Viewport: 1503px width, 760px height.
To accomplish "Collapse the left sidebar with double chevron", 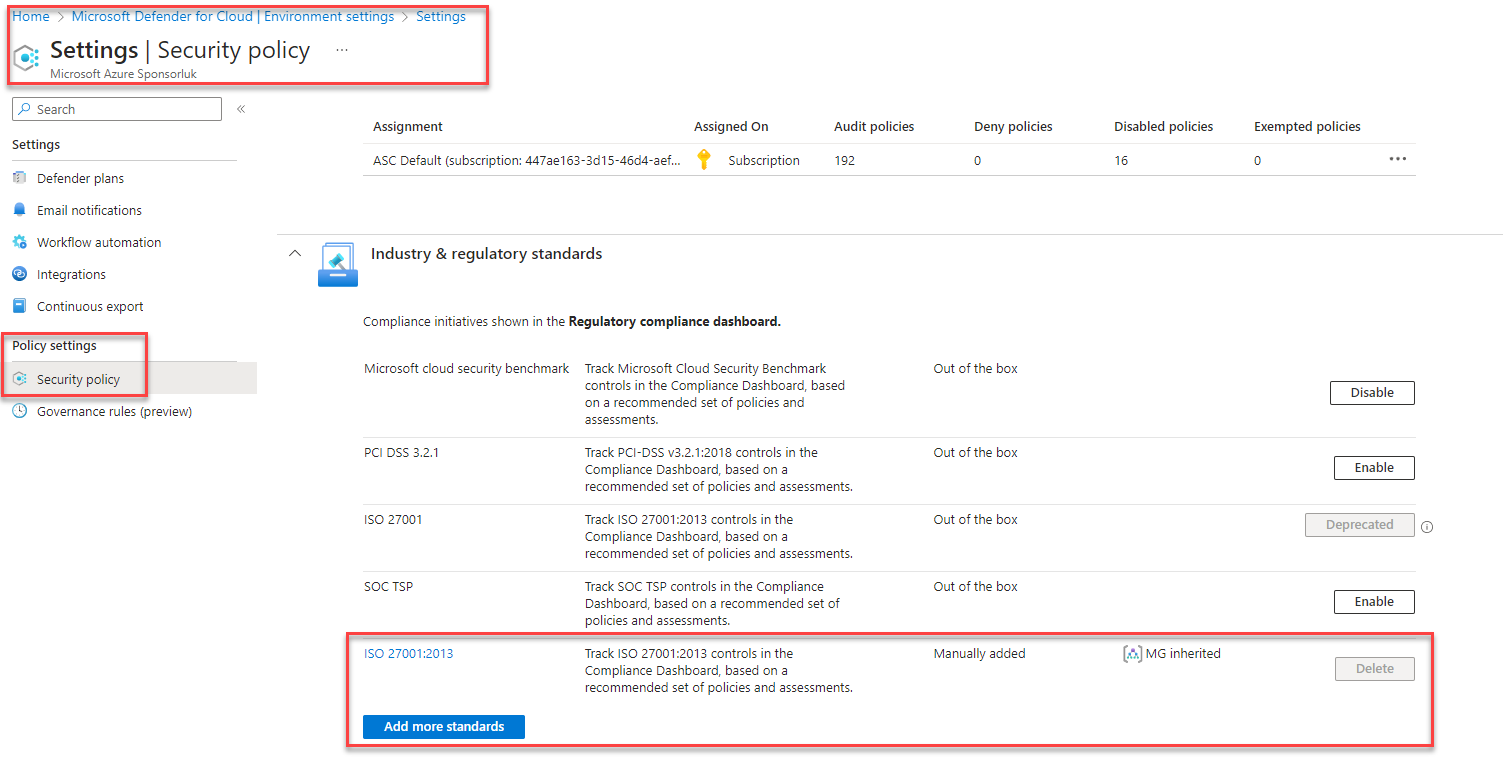I will (241, 109).
